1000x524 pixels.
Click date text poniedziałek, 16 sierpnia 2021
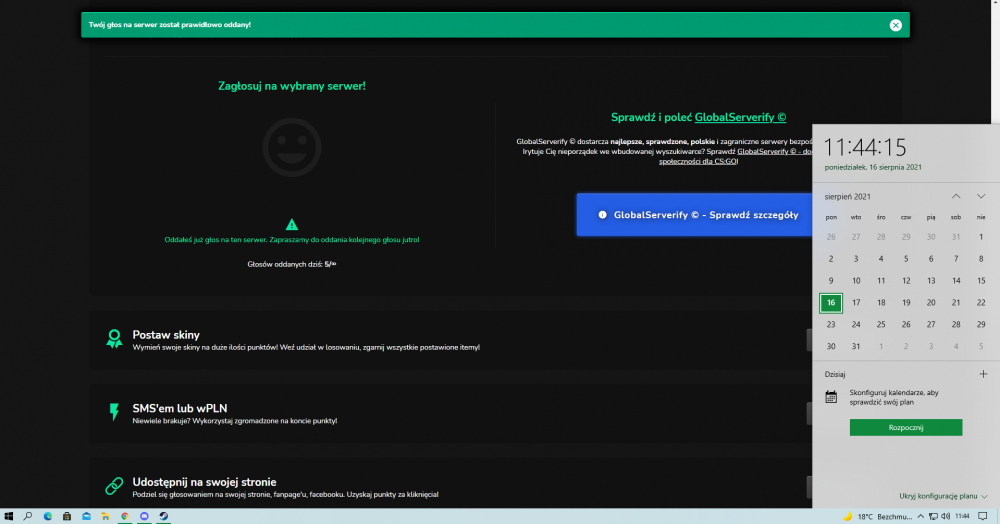coord(872,168)
